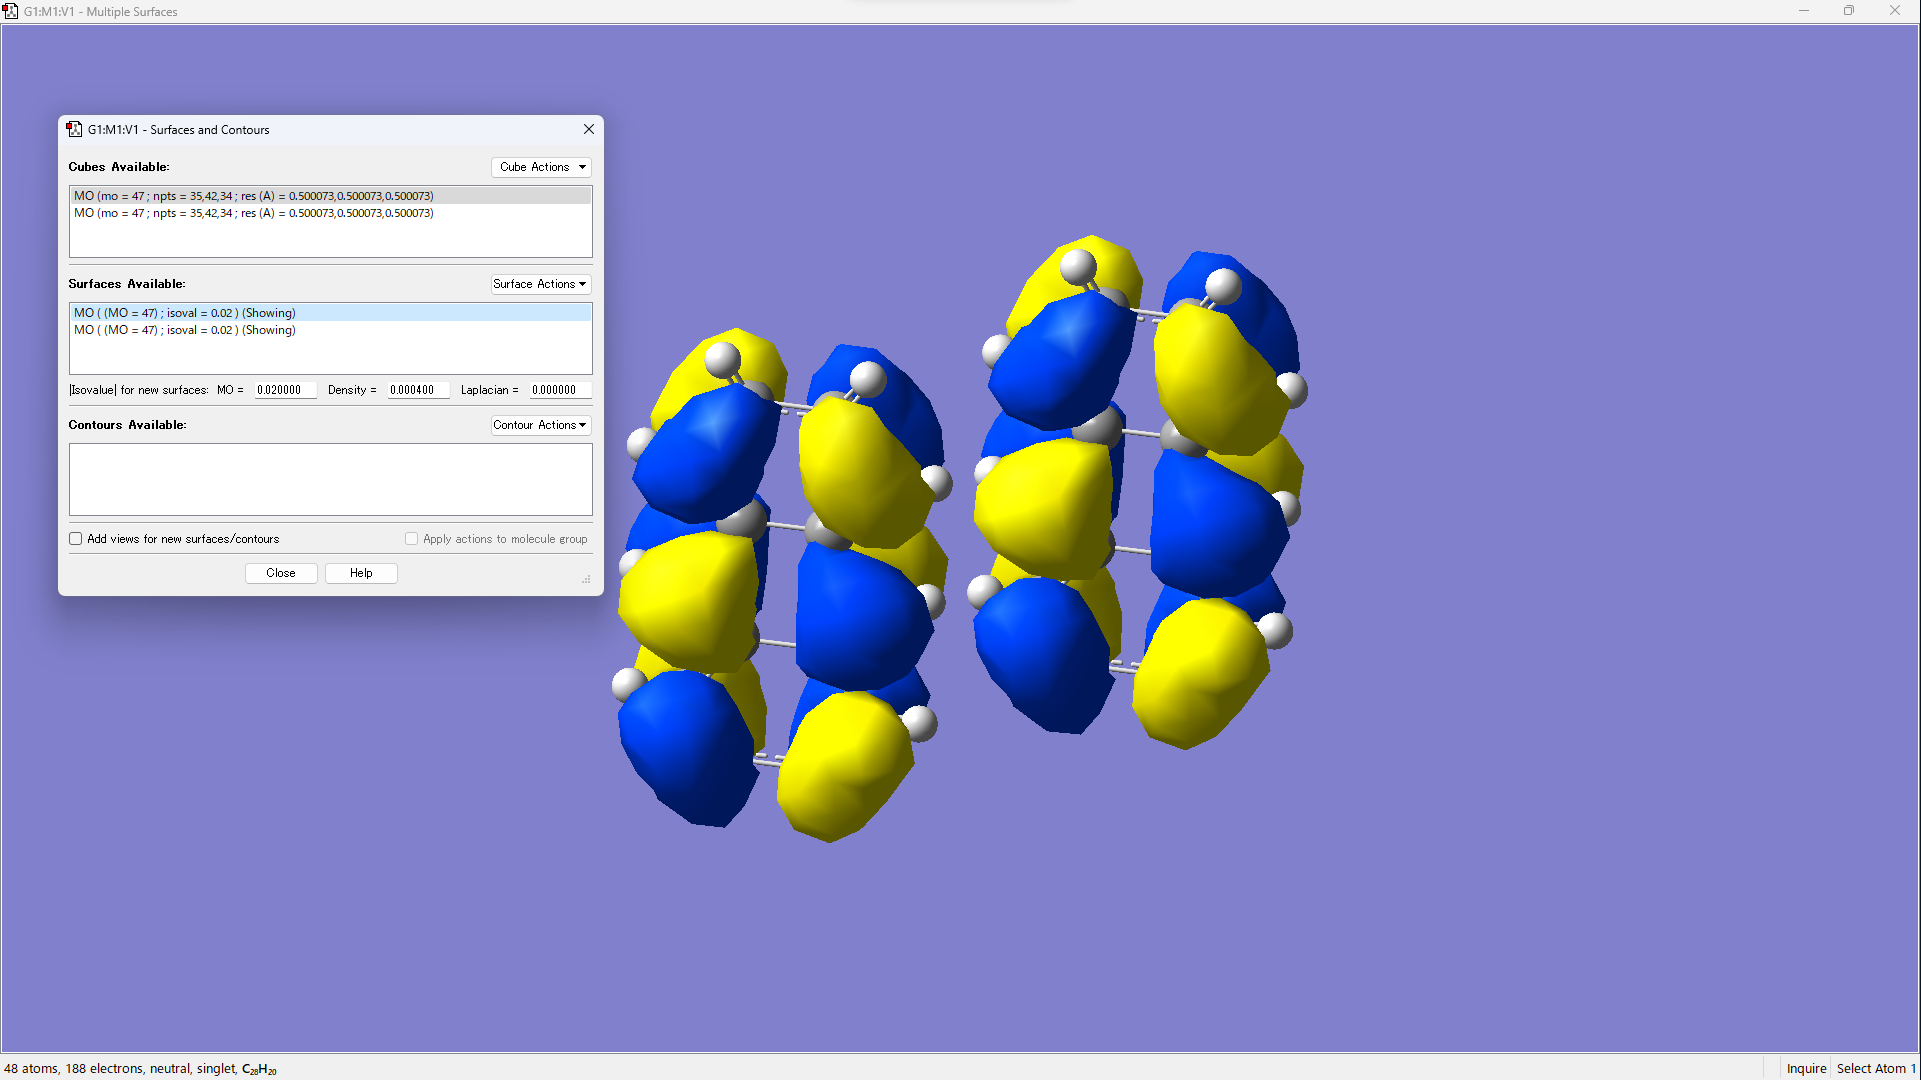
Task: Restore down the main window
Action: coord(1848,11)
